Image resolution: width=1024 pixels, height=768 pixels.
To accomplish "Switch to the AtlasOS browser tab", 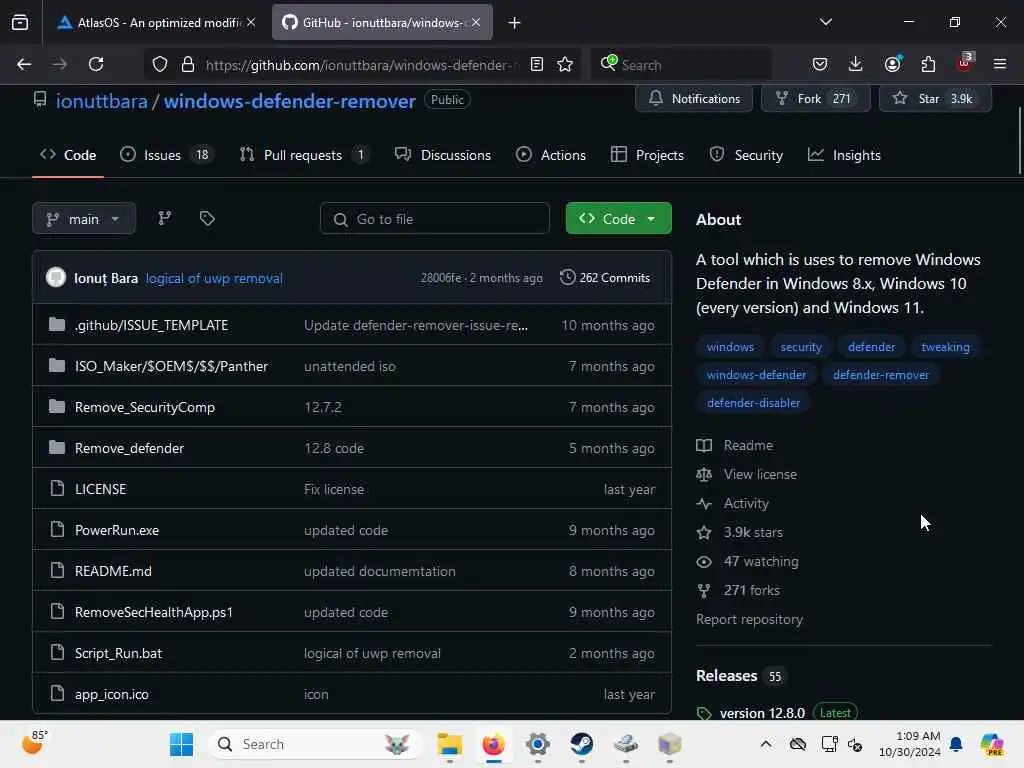I will 149,22.
